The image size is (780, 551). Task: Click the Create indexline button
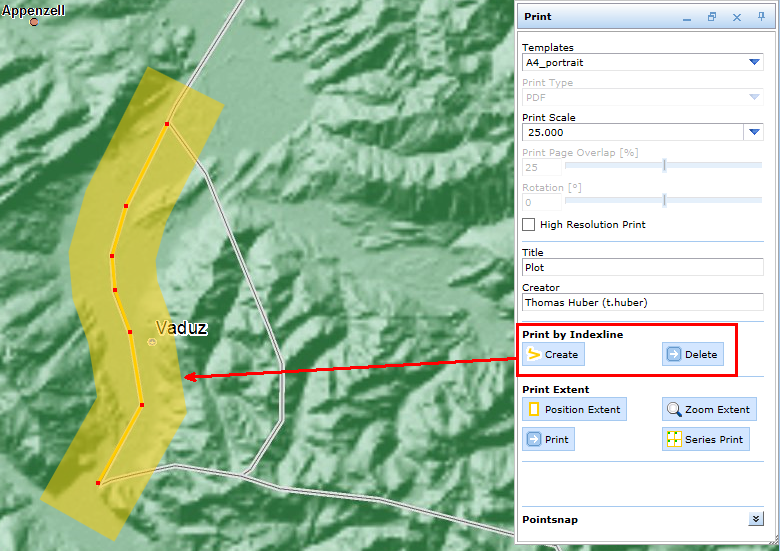click(553, 354)
